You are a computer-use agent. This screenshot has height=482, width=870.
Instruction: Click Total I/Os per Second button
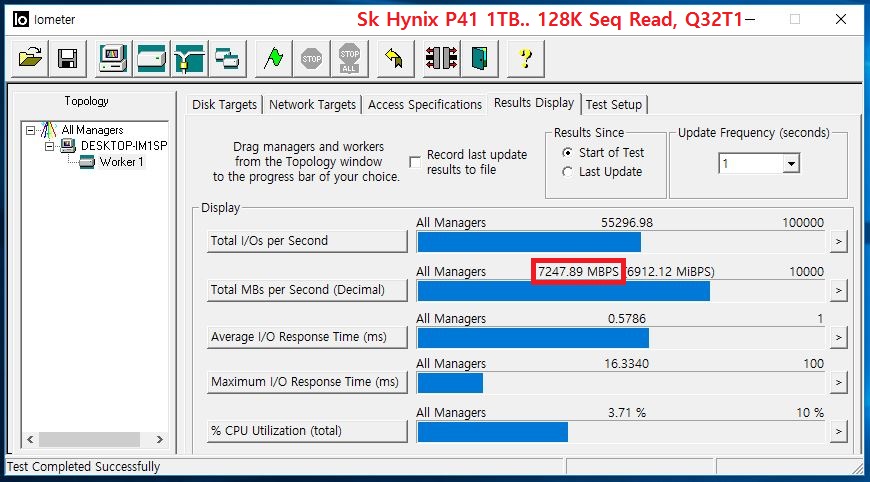click(x=307, y=241)
